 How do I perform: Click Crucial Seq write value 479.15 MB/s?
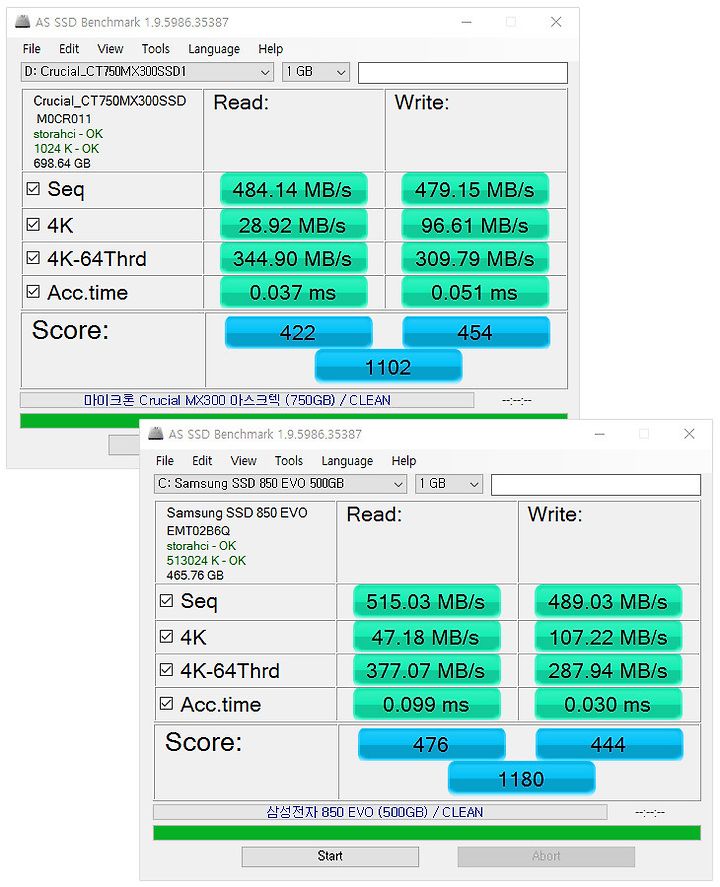[x=475, y=189]
